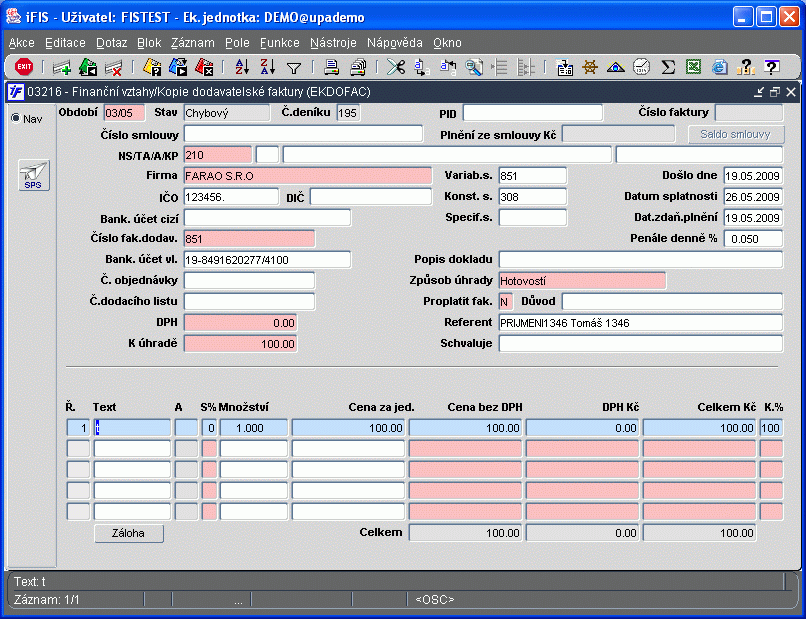This screenshot has height=619, width=806.
Task: Open the Nástroje menu
Action: click(x=333, y=43)
